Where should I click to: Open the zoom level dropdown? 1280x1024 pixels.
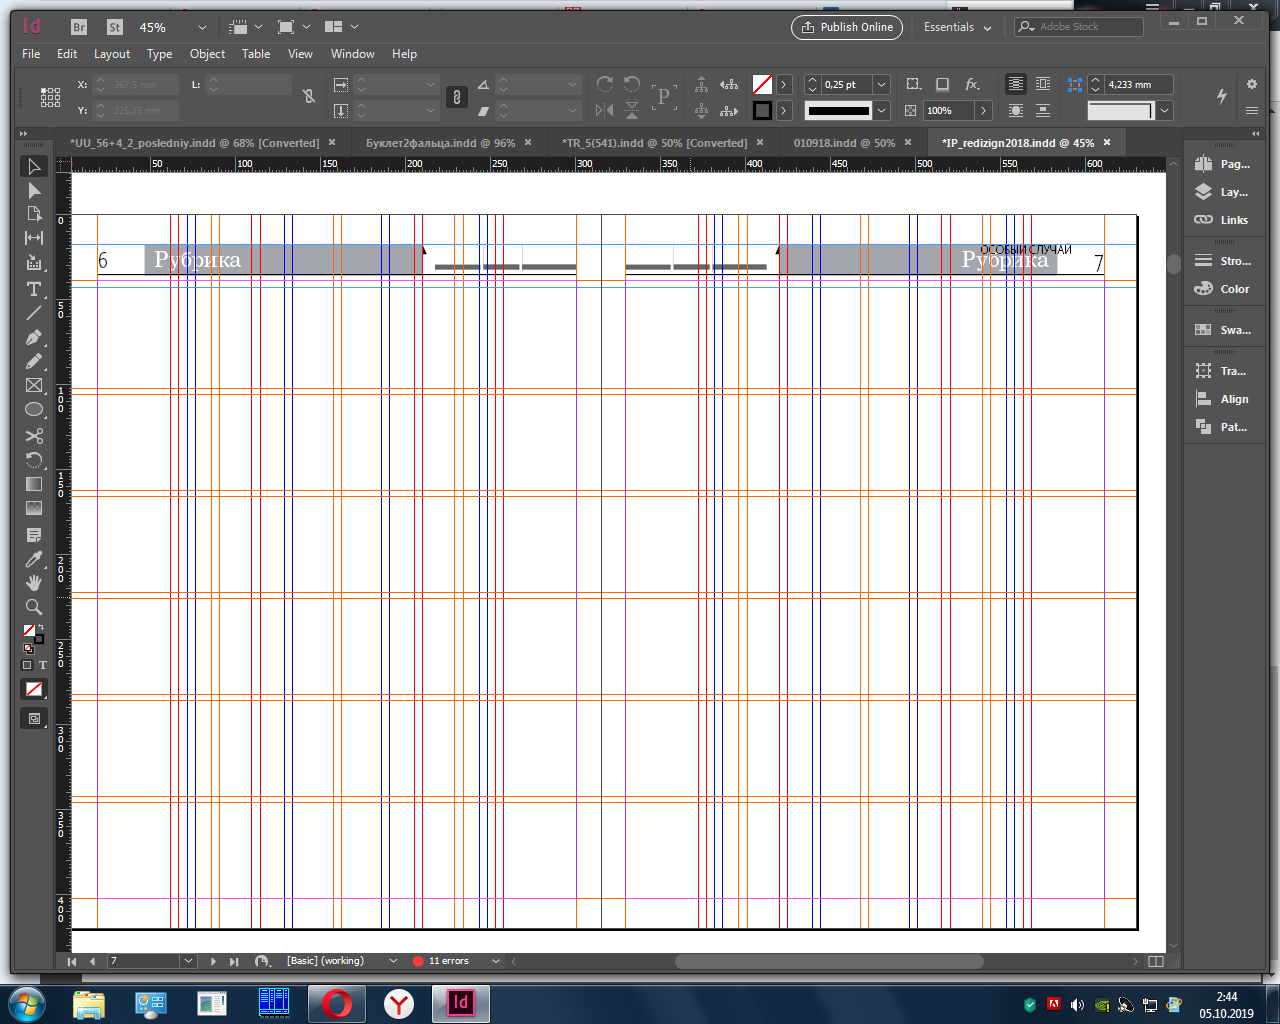[203, 27]
